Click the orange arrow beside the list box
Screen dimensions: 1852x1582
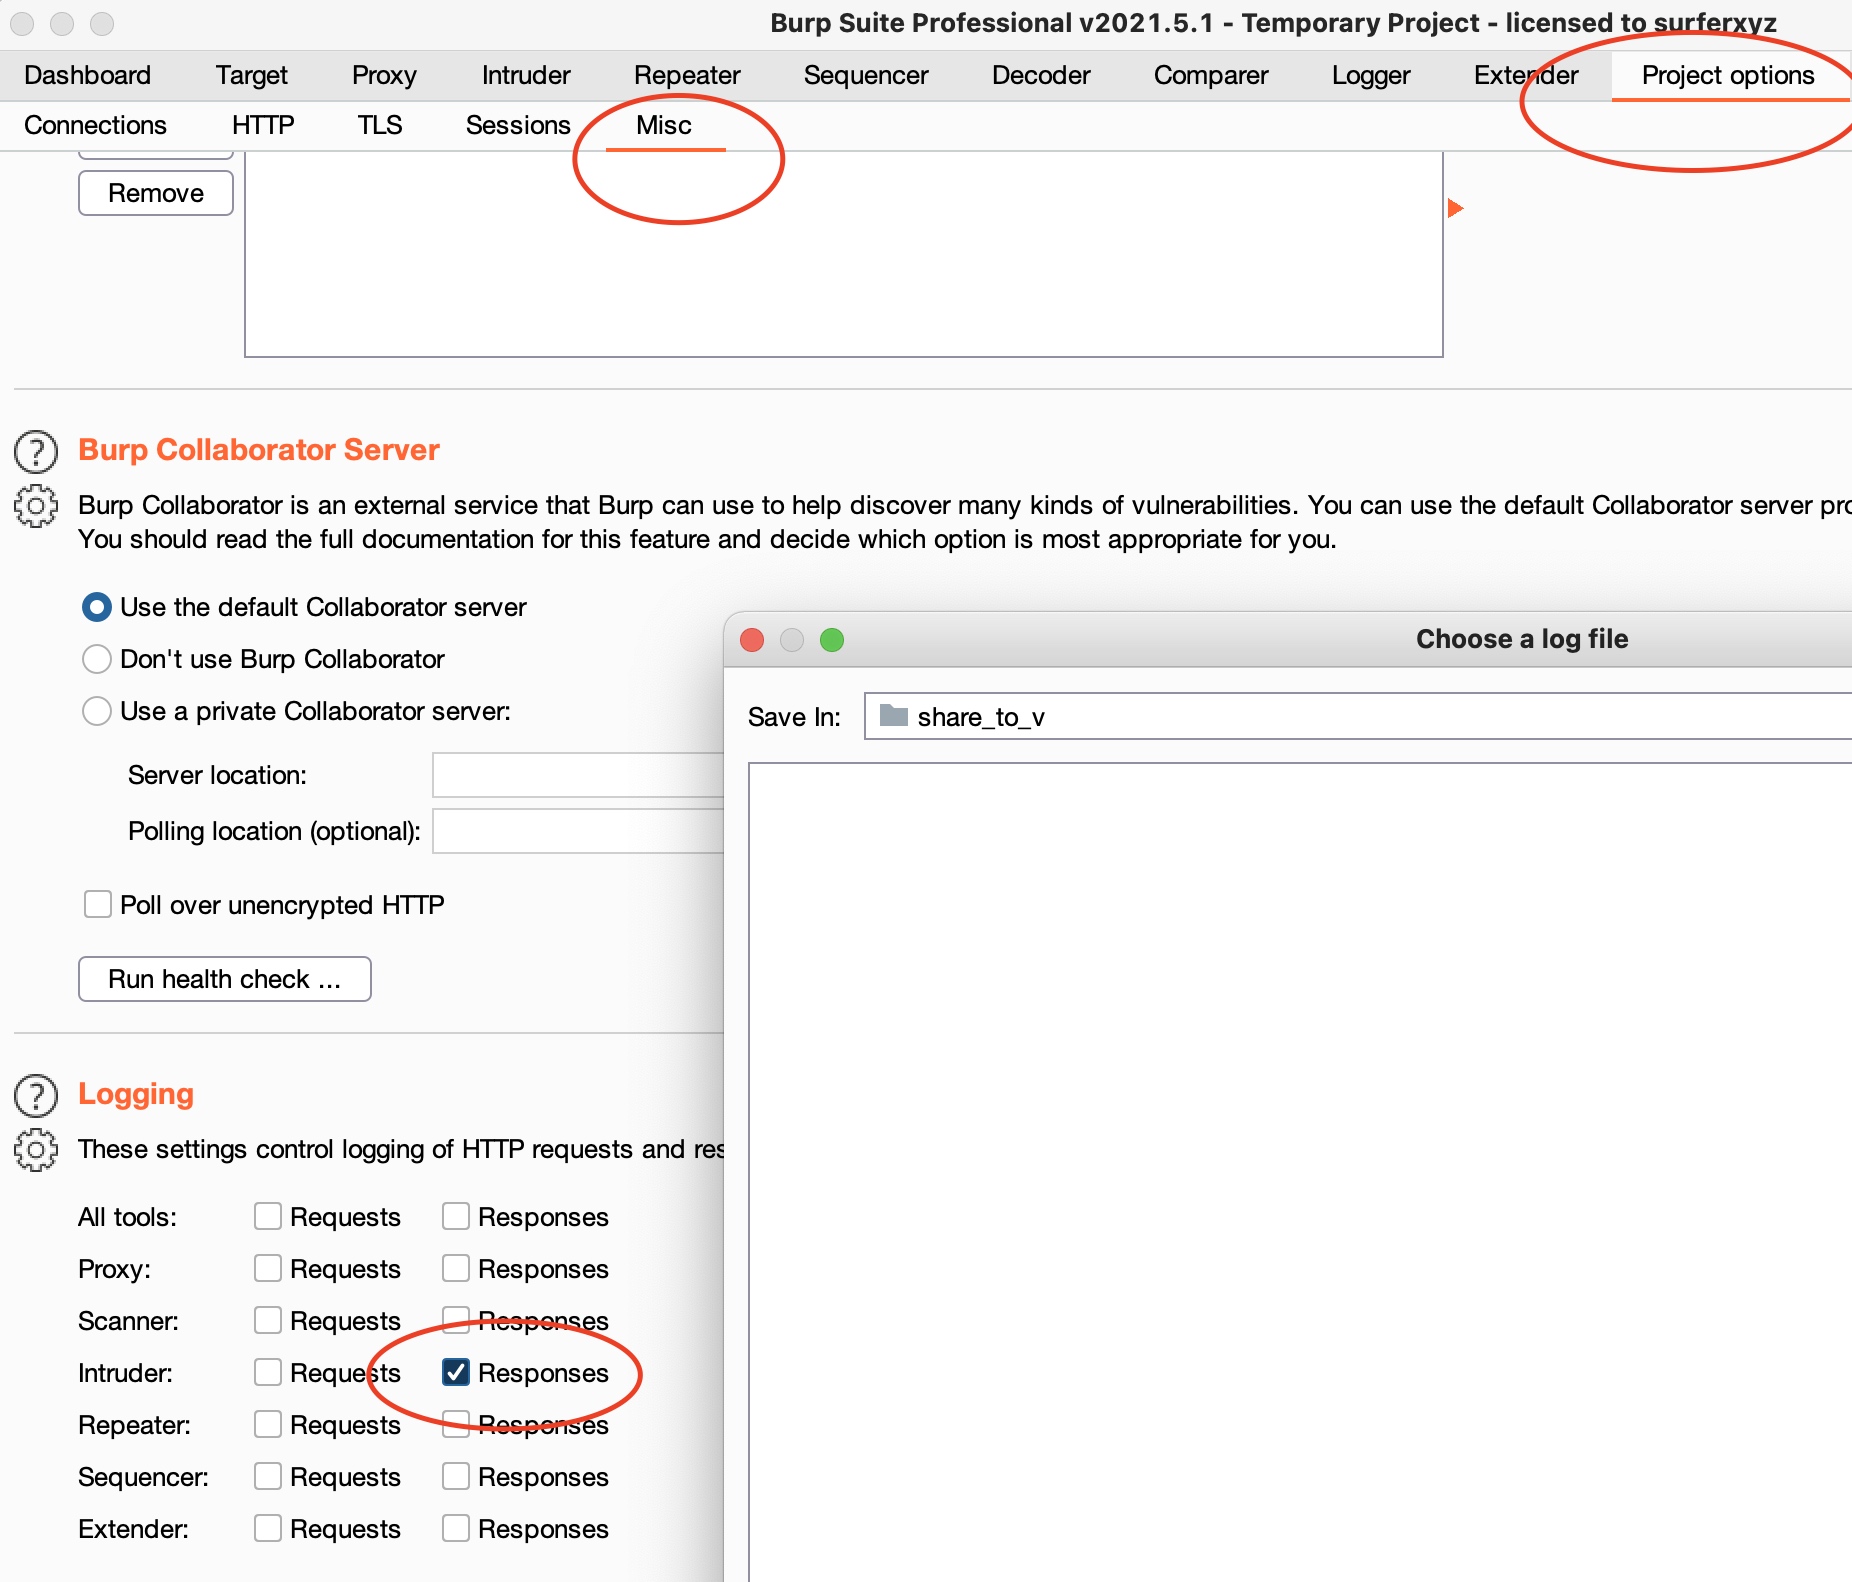click(1455, 208)
